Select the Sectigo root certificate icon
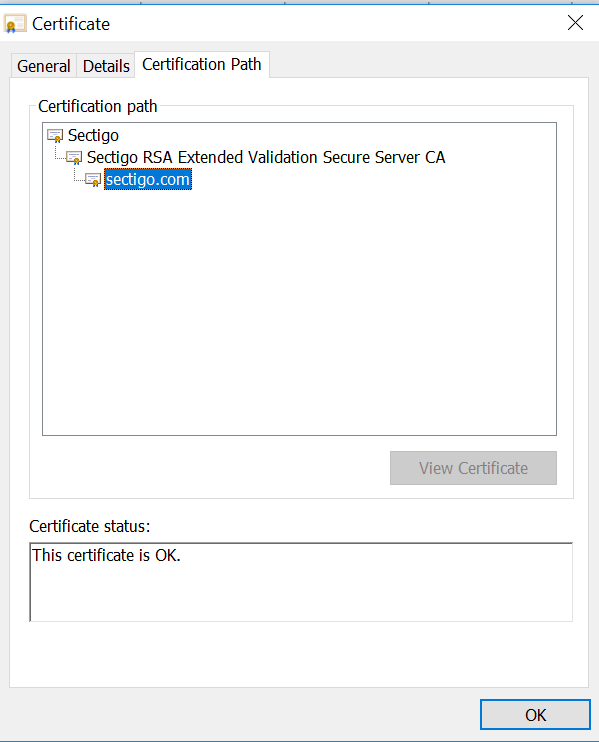599x742 pixels. pyautogui.click(x=55, y=135)
